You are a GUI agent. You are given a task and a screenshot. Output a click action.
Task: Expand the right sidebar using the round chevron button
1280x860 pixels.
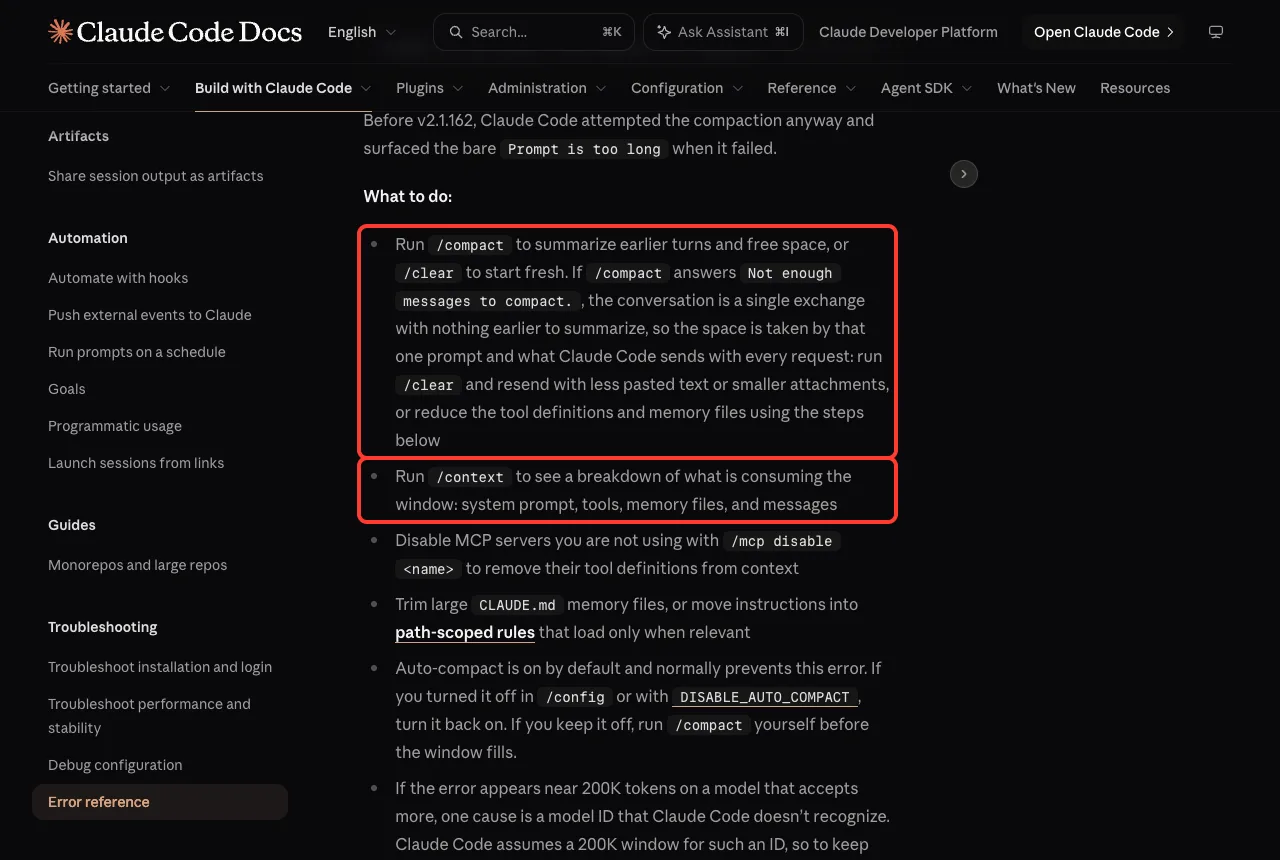pyautogui.click(x=963, y=174)
